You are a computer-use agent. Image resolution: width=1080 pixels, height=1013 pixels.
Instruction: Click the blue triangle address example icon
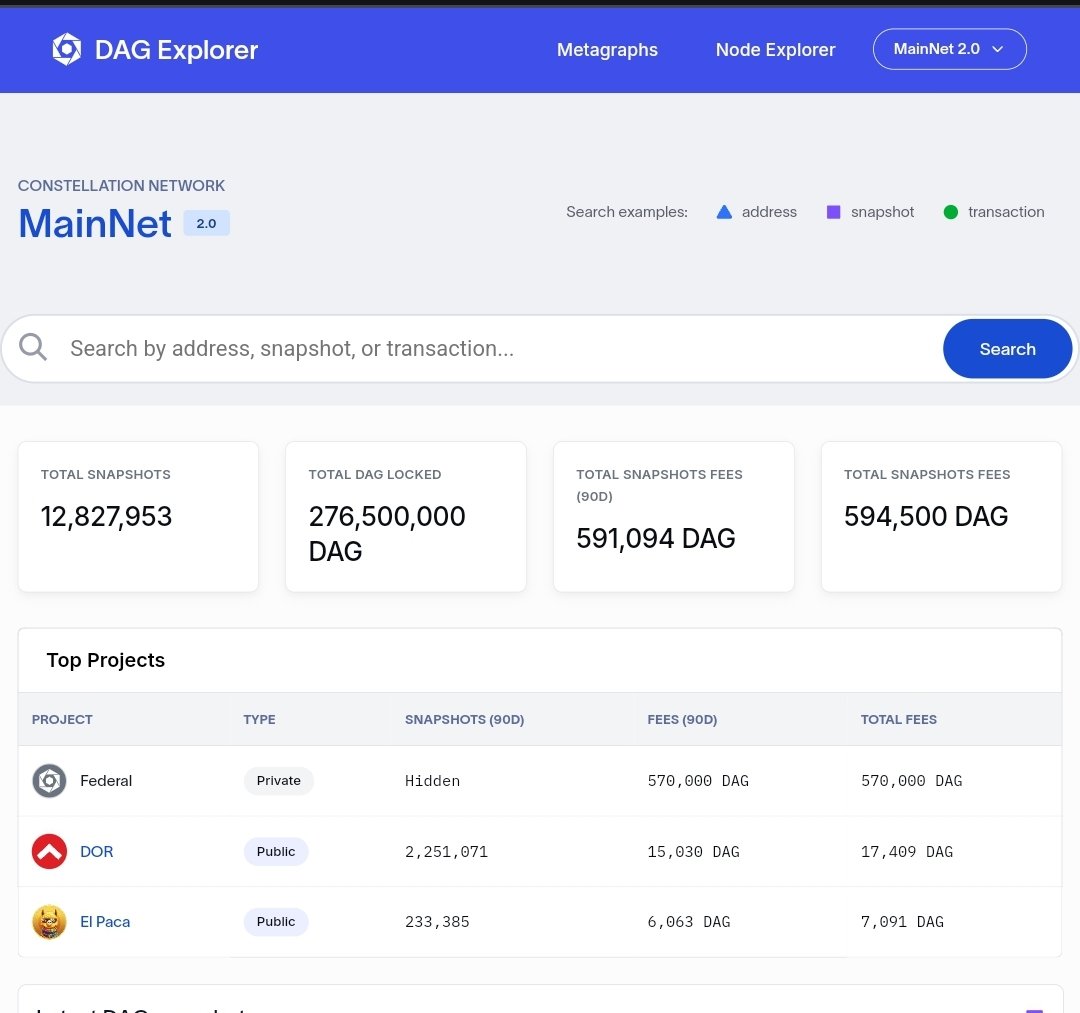point(724,212)
